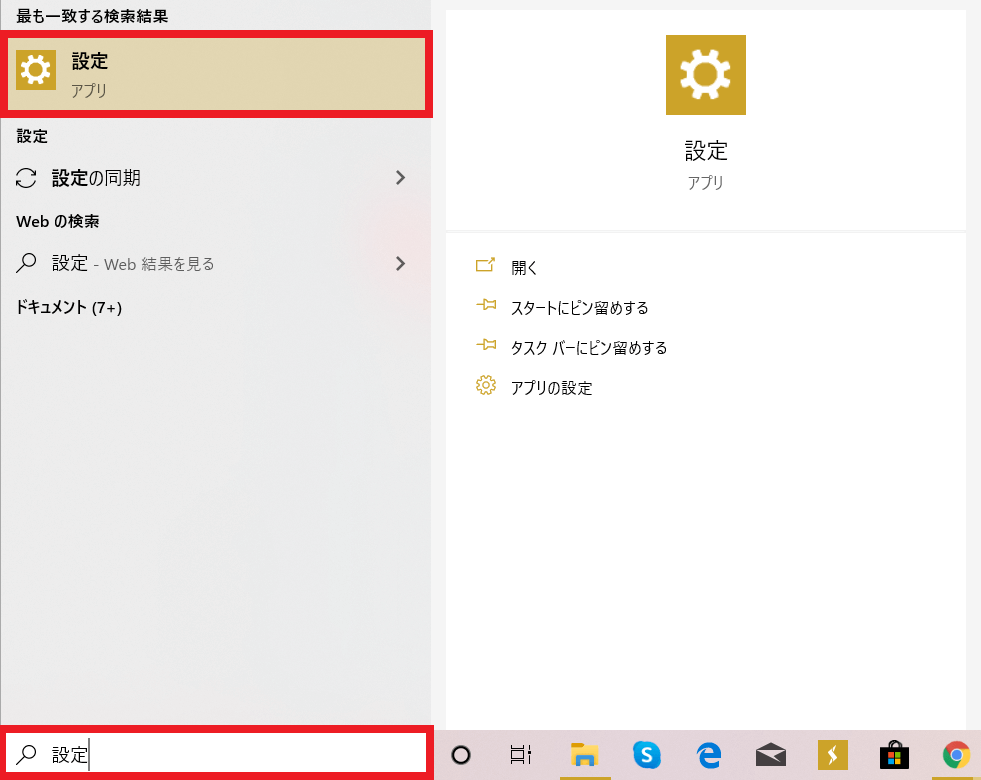Launch File Explorer from the taskbar
The height and width of the screenshot is (780, 981).
(x=584, y=755)
